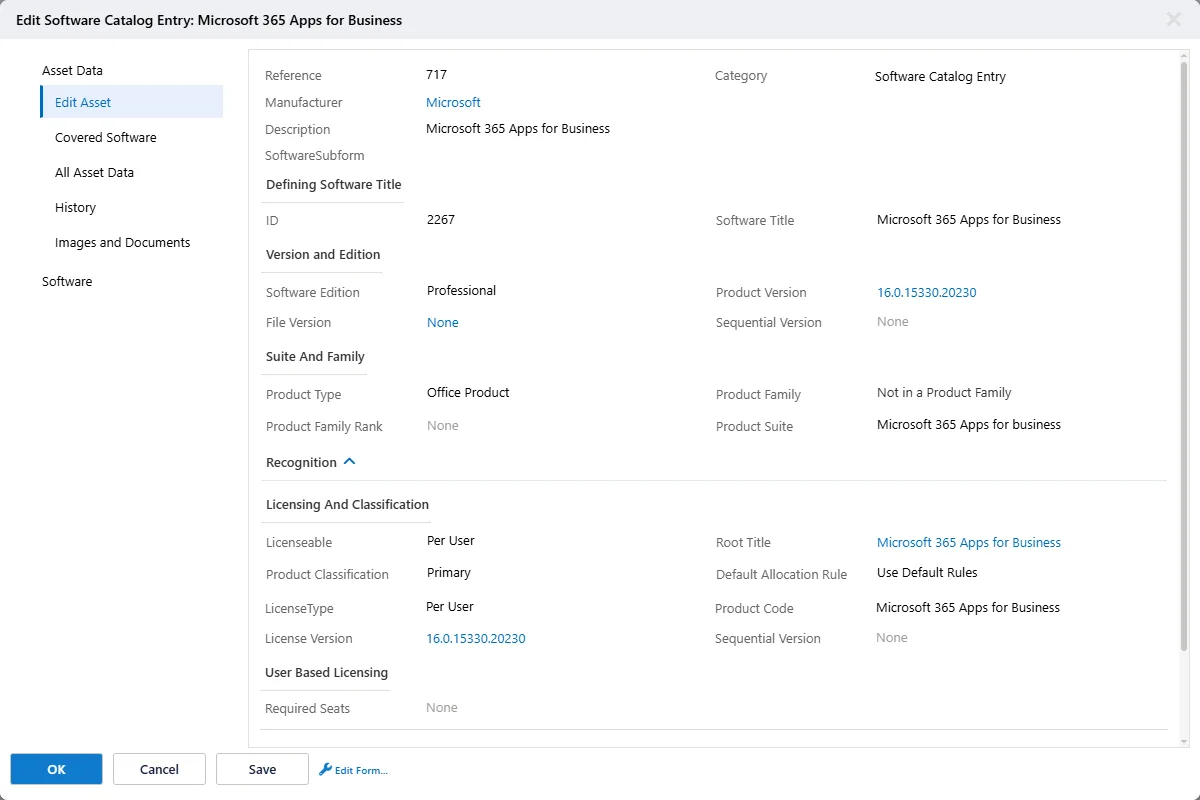Close the Edit Software Catalog Entry dialog
The width and height of the screenshot is (1200, 800).
(1174, 19)
